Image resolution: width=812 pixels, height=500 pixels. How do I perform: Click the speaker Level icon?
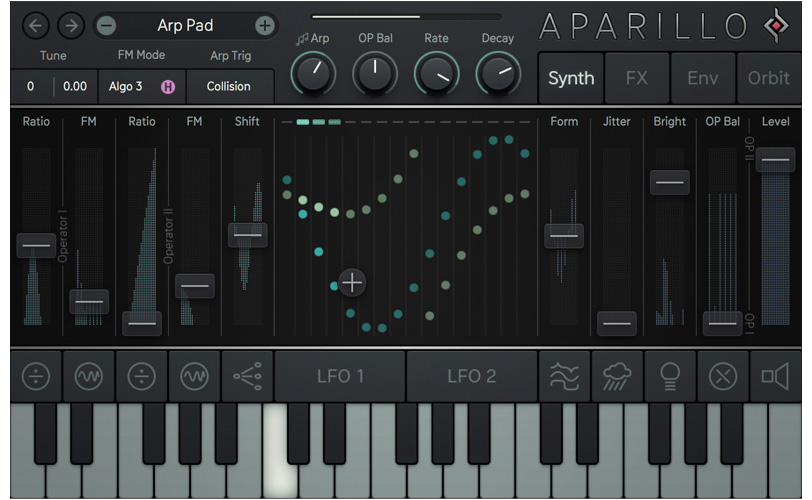[775, 376]
